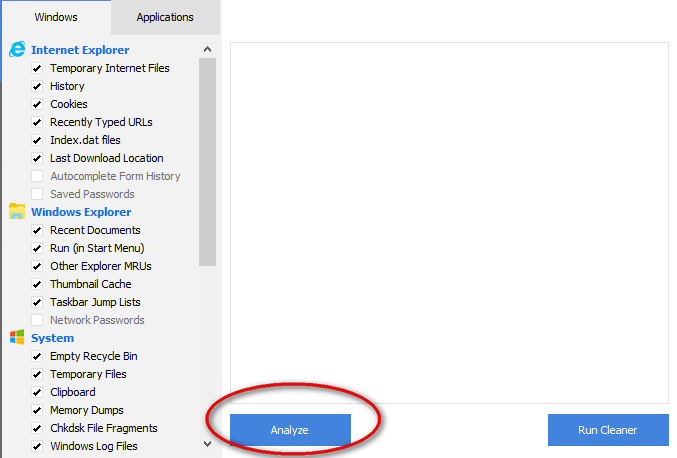
Task: Enable Autocomplete Form History checkbox
Action: 37,176
